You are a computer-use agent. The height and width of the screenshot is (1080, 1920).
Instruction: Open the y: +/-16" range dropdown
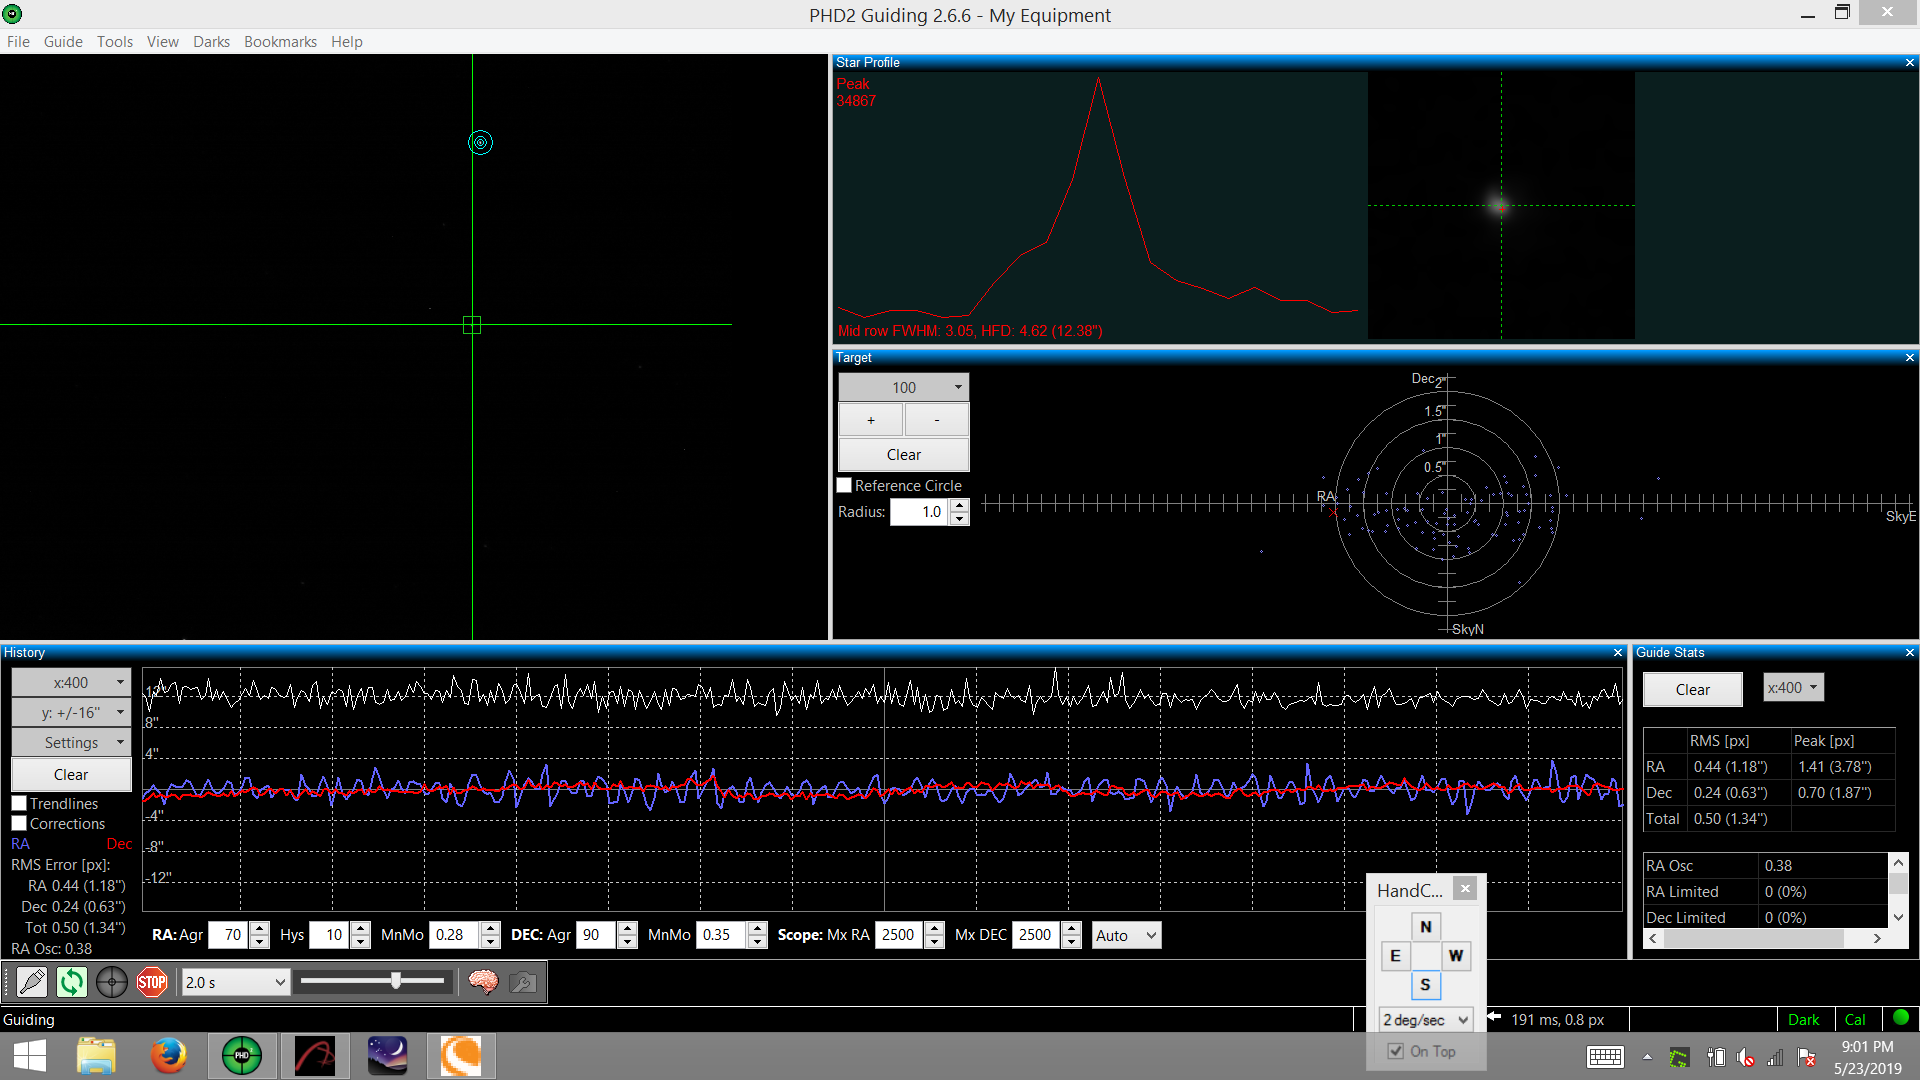pos(71,712)
